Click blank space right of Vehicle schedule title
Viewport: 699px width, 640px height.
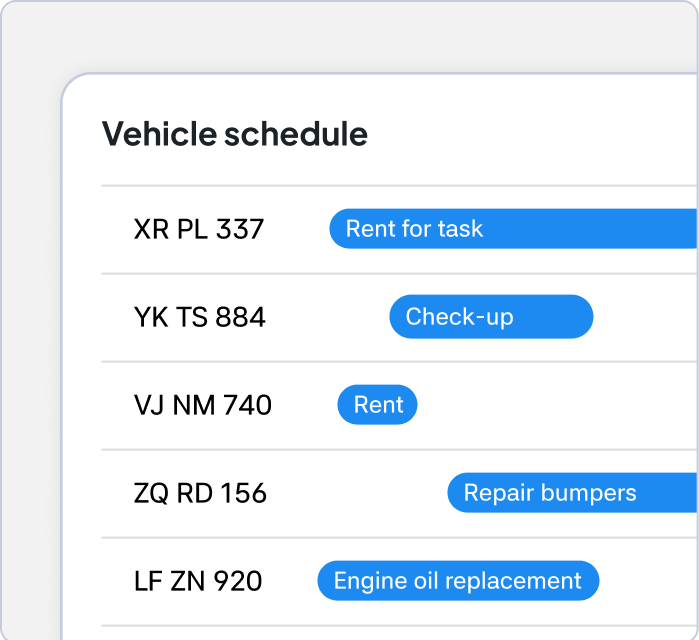click(x=530, y=134)
